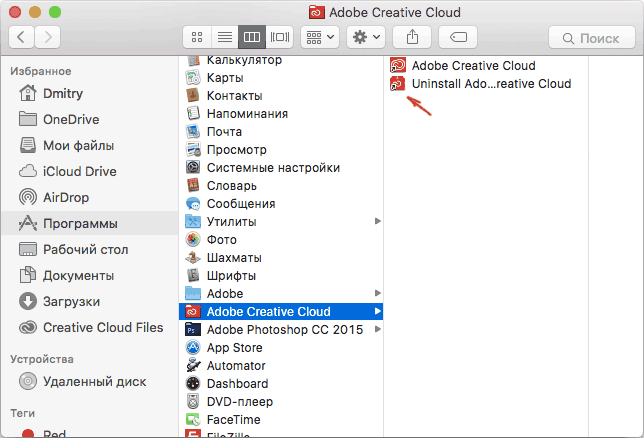Click the Edit Tags toolbar button
This screenshot has width=644, height=438.
458,37
